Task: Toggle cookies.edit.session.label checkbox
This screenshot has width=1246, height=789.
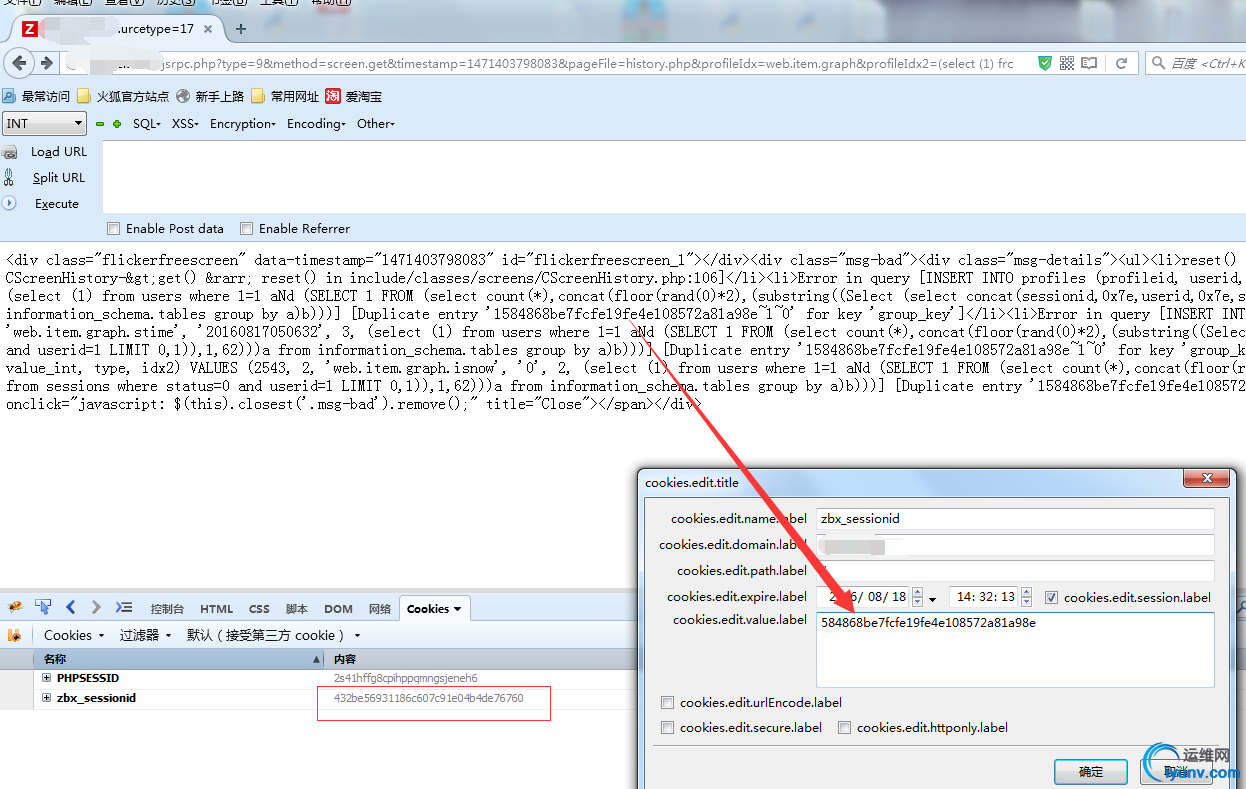Action: 1051,597
